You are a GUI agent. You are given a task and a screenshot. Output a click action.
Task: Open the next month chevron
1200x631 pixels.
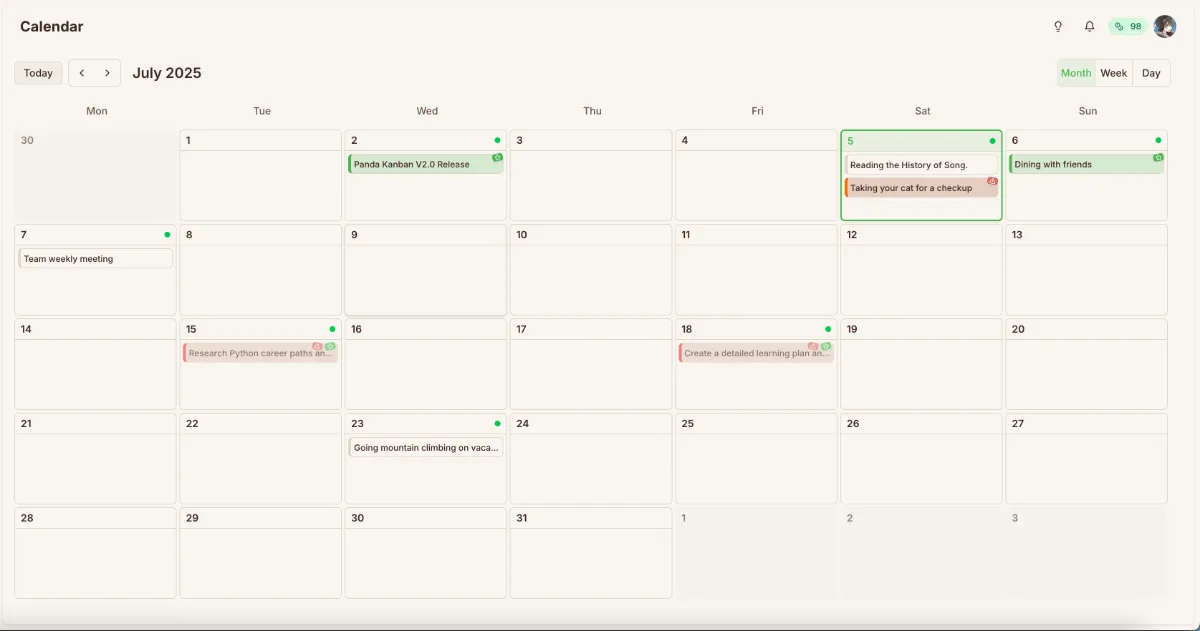(x=107, y=72)
